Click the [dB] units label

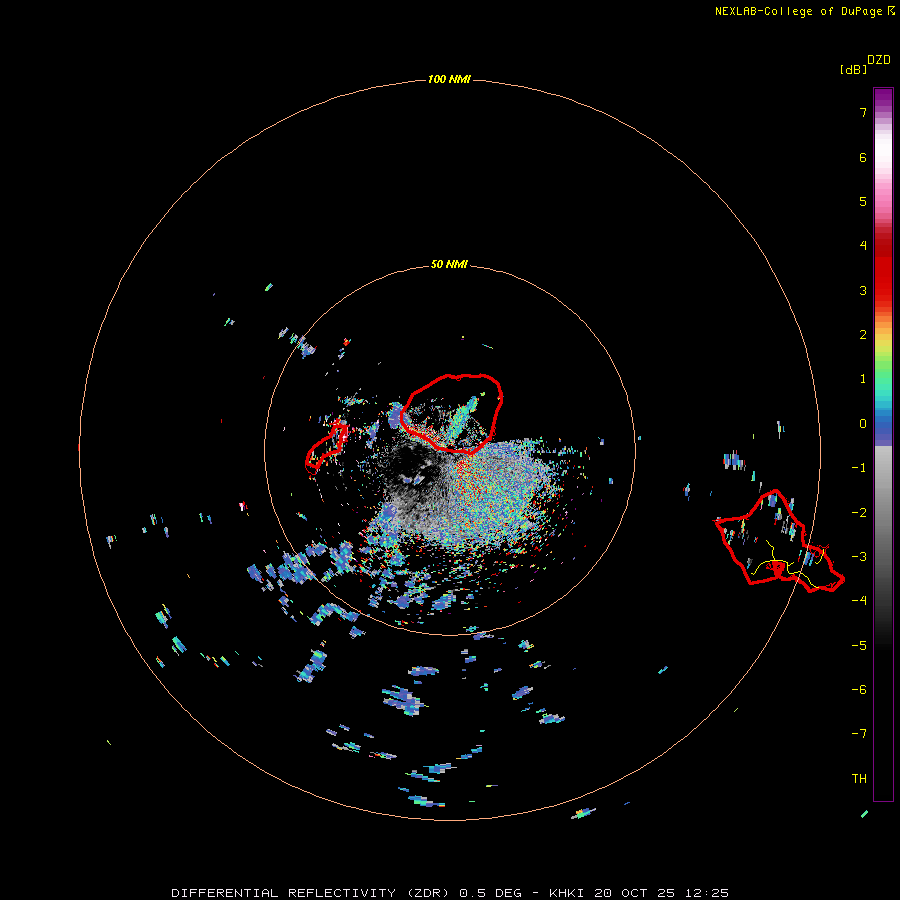click(853, 69)
